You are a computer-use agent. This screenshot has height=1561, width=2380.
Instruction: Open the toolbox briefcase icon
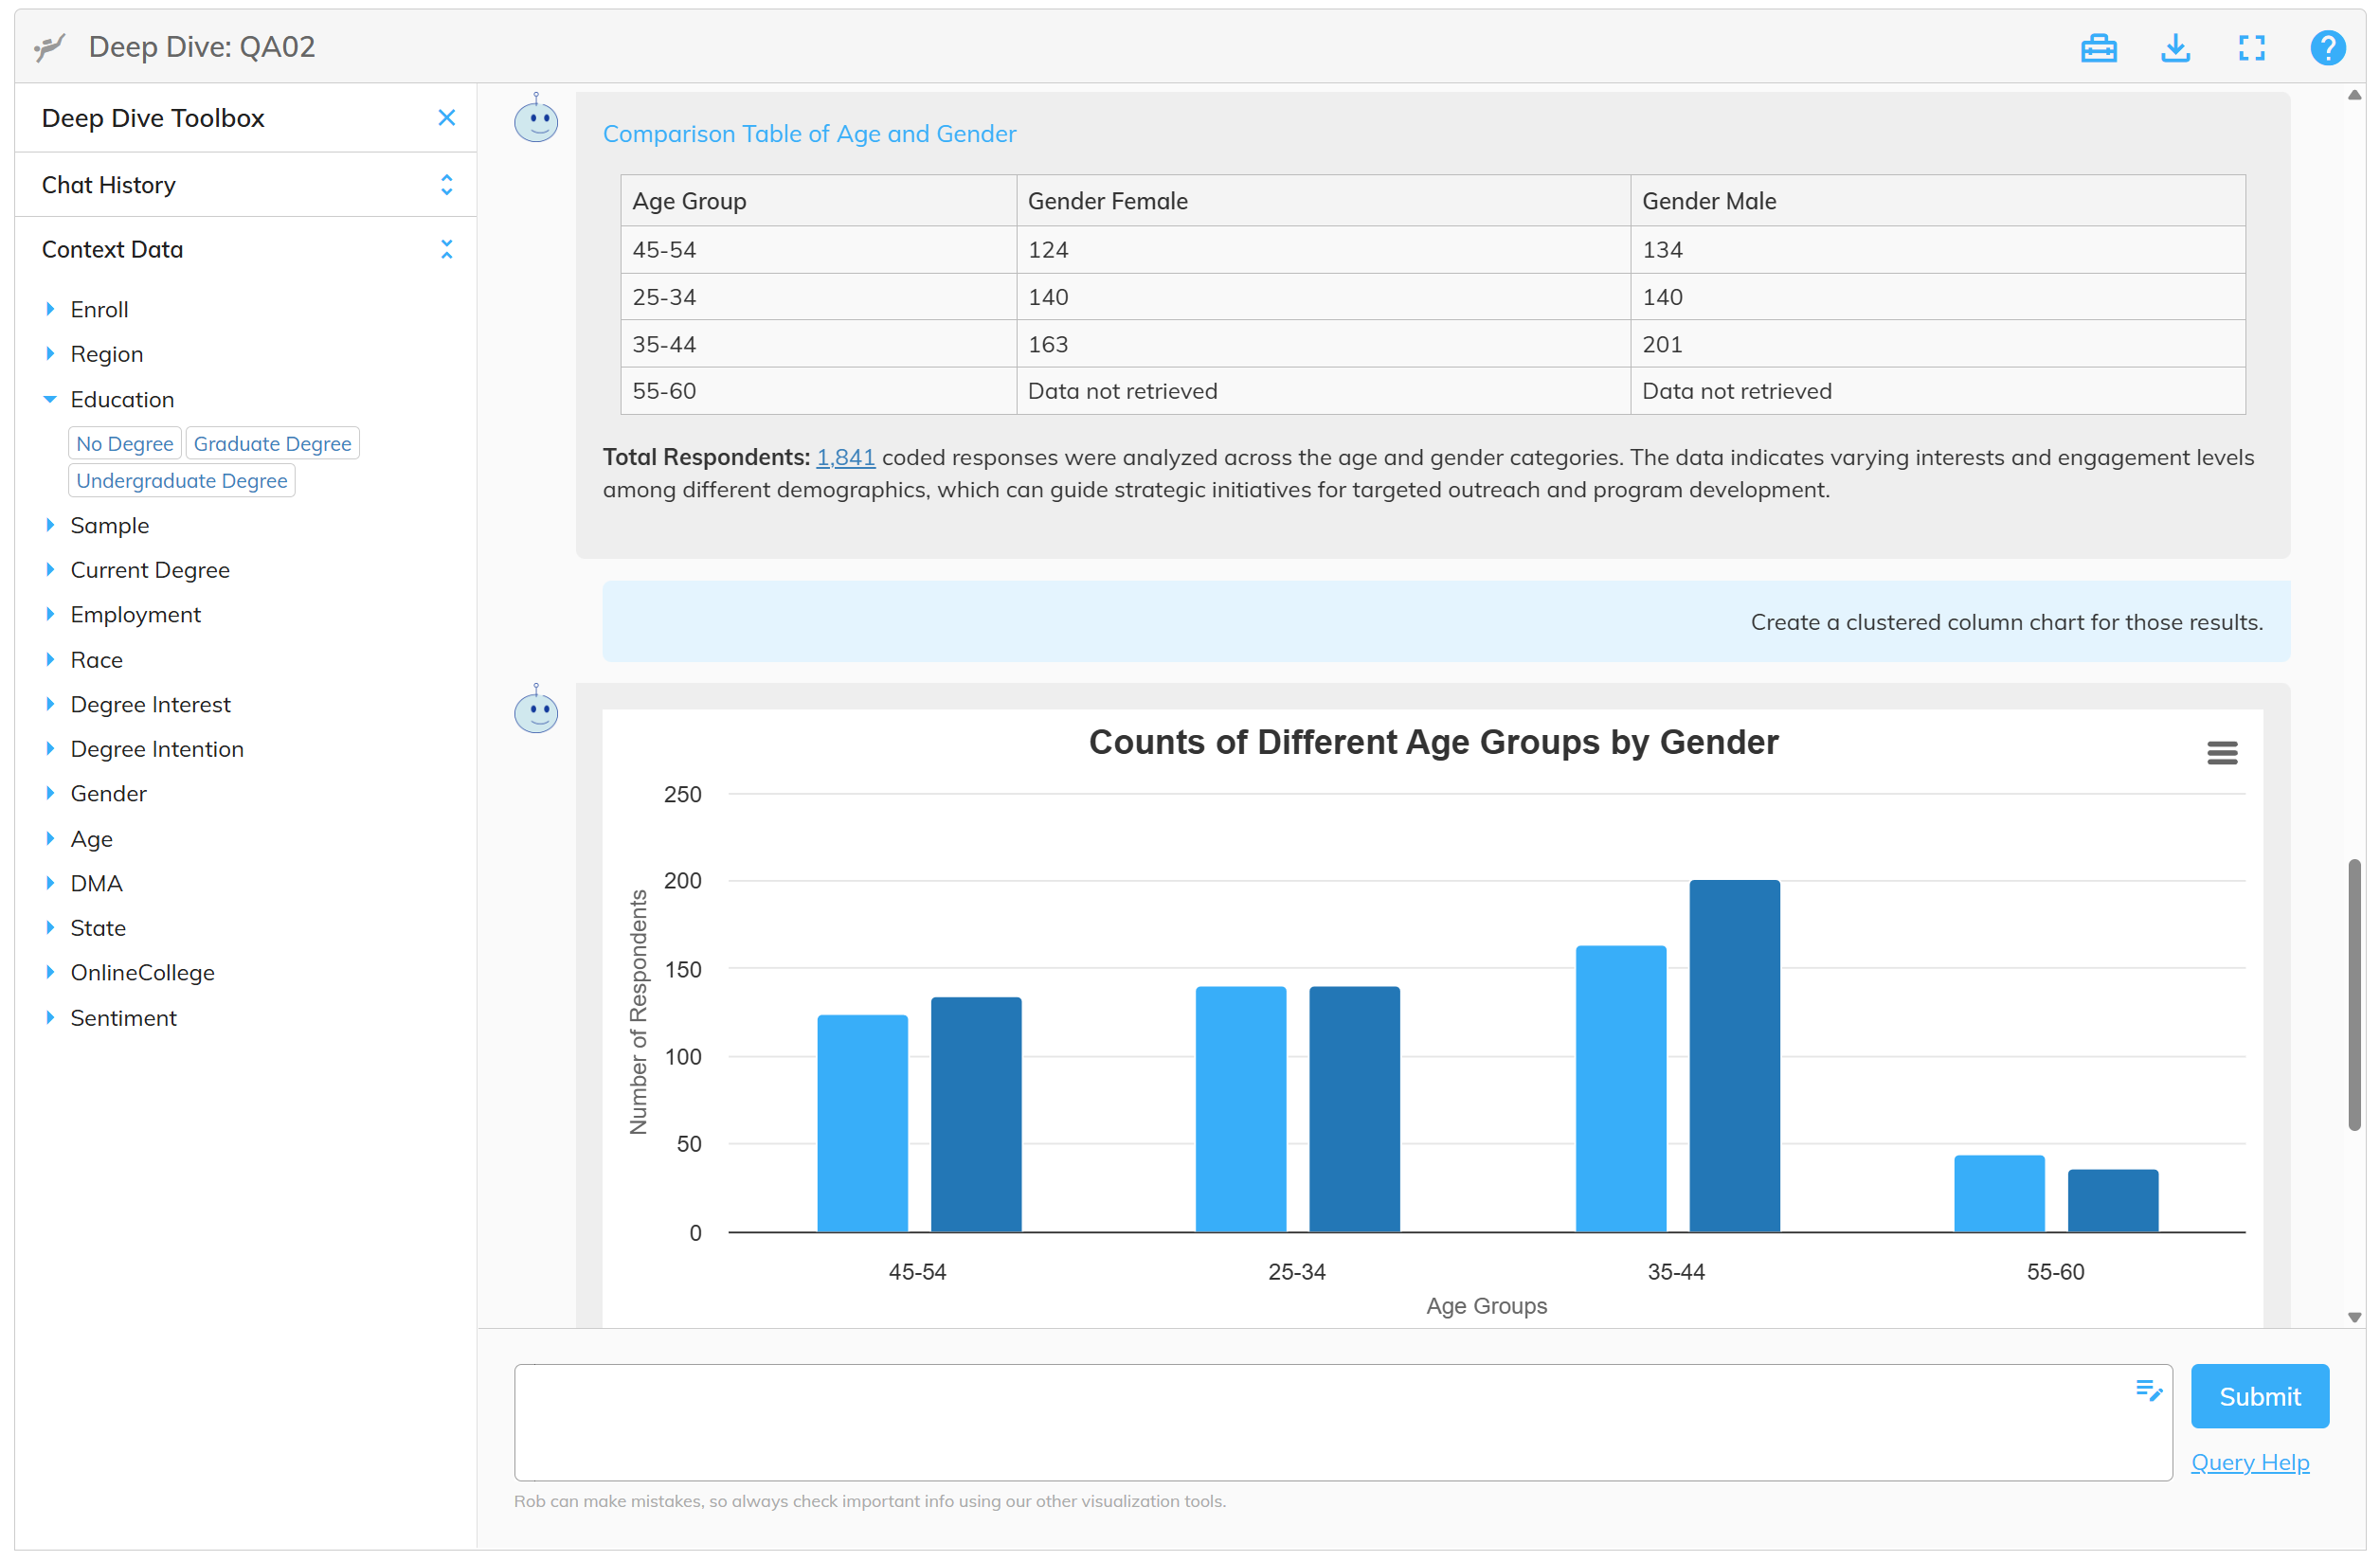click(x=2097, y=47)
